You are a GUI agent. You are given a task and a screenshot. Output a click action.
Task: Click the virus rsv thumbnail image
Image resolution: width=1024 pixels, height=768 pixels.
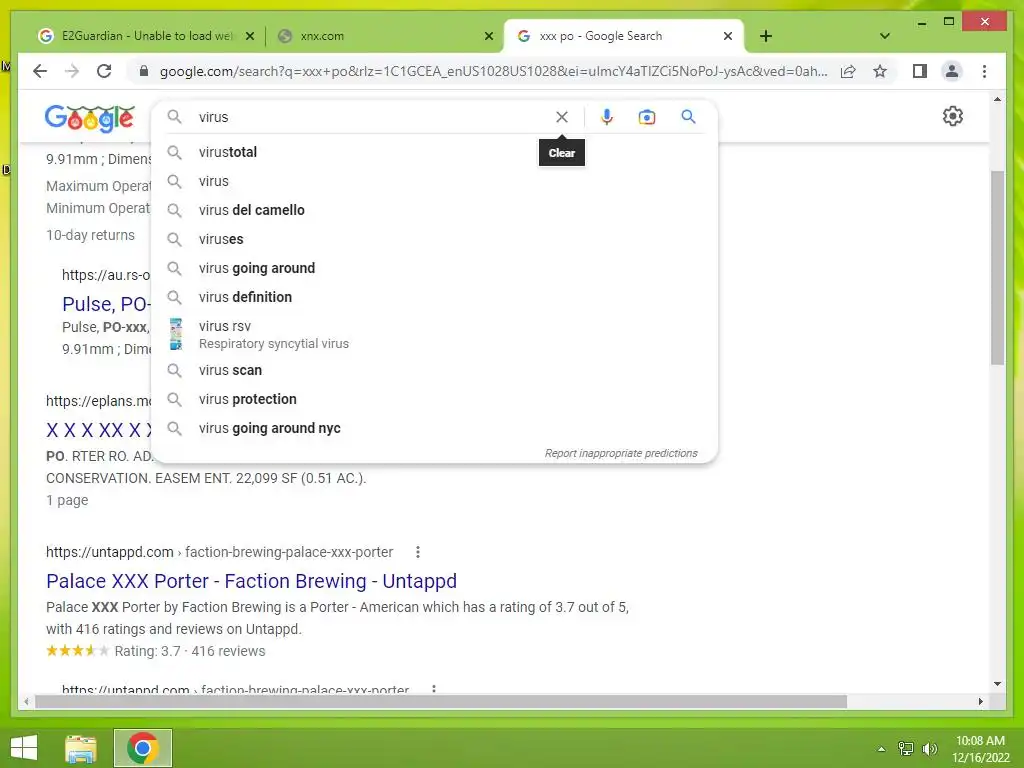pyautogui.click(x=175, y=334)
